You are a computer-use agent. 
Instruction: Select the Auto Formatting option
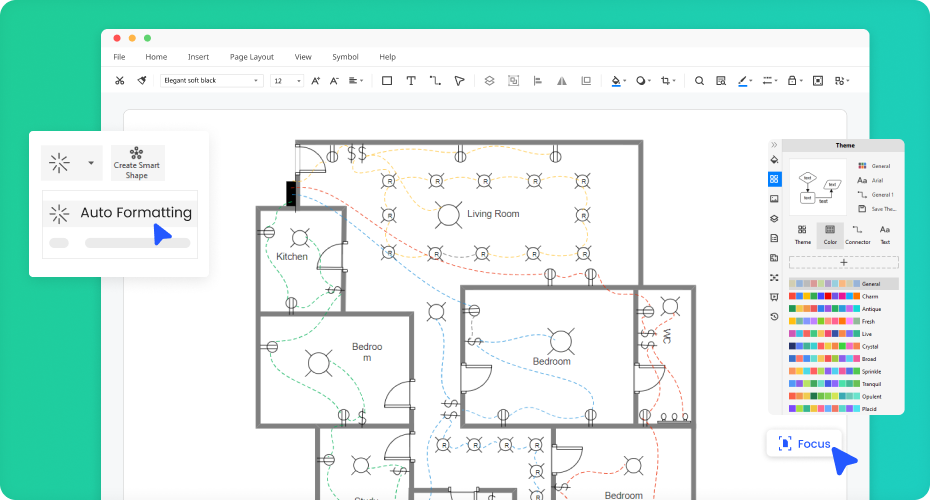coord(120,213)
